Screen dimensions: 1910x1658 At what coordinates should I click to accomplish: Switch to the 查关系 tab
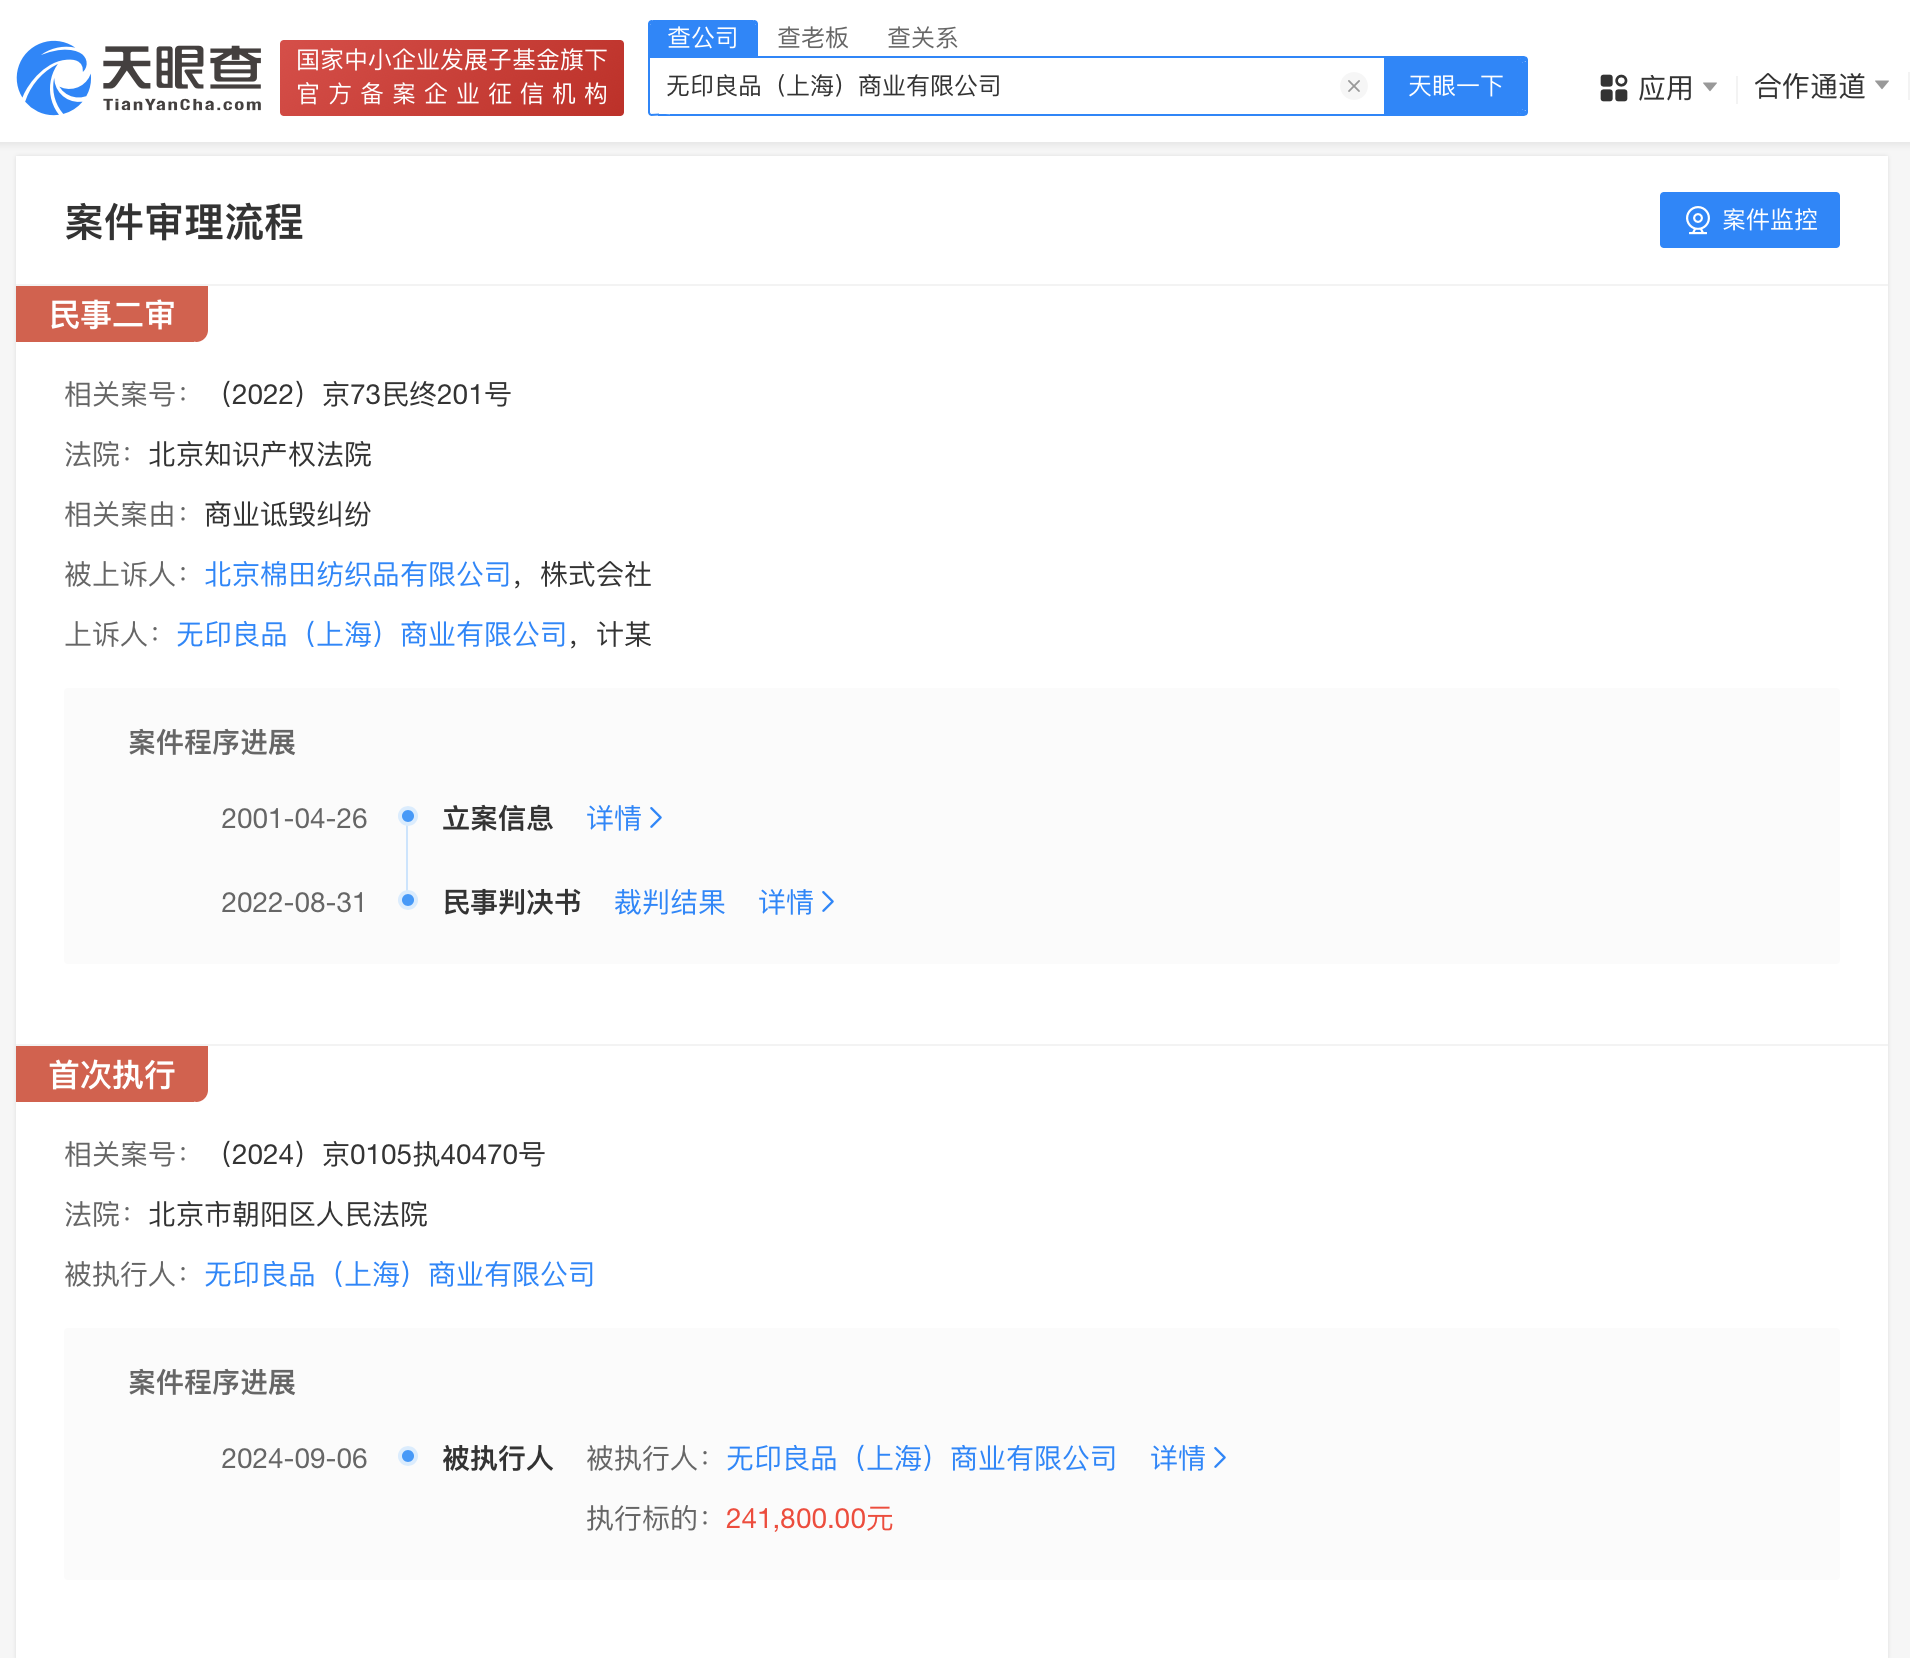(x=921, y=37)
